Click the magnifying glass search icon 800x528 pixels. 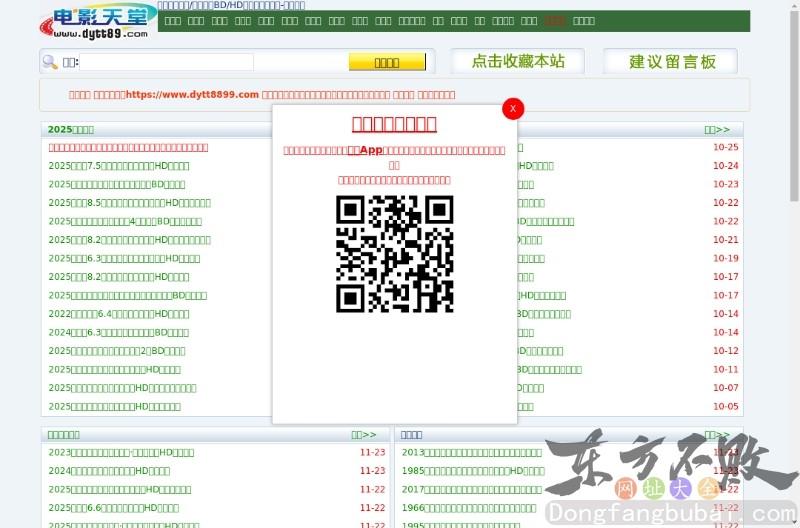pyautogui.click(x=49, y=62)
